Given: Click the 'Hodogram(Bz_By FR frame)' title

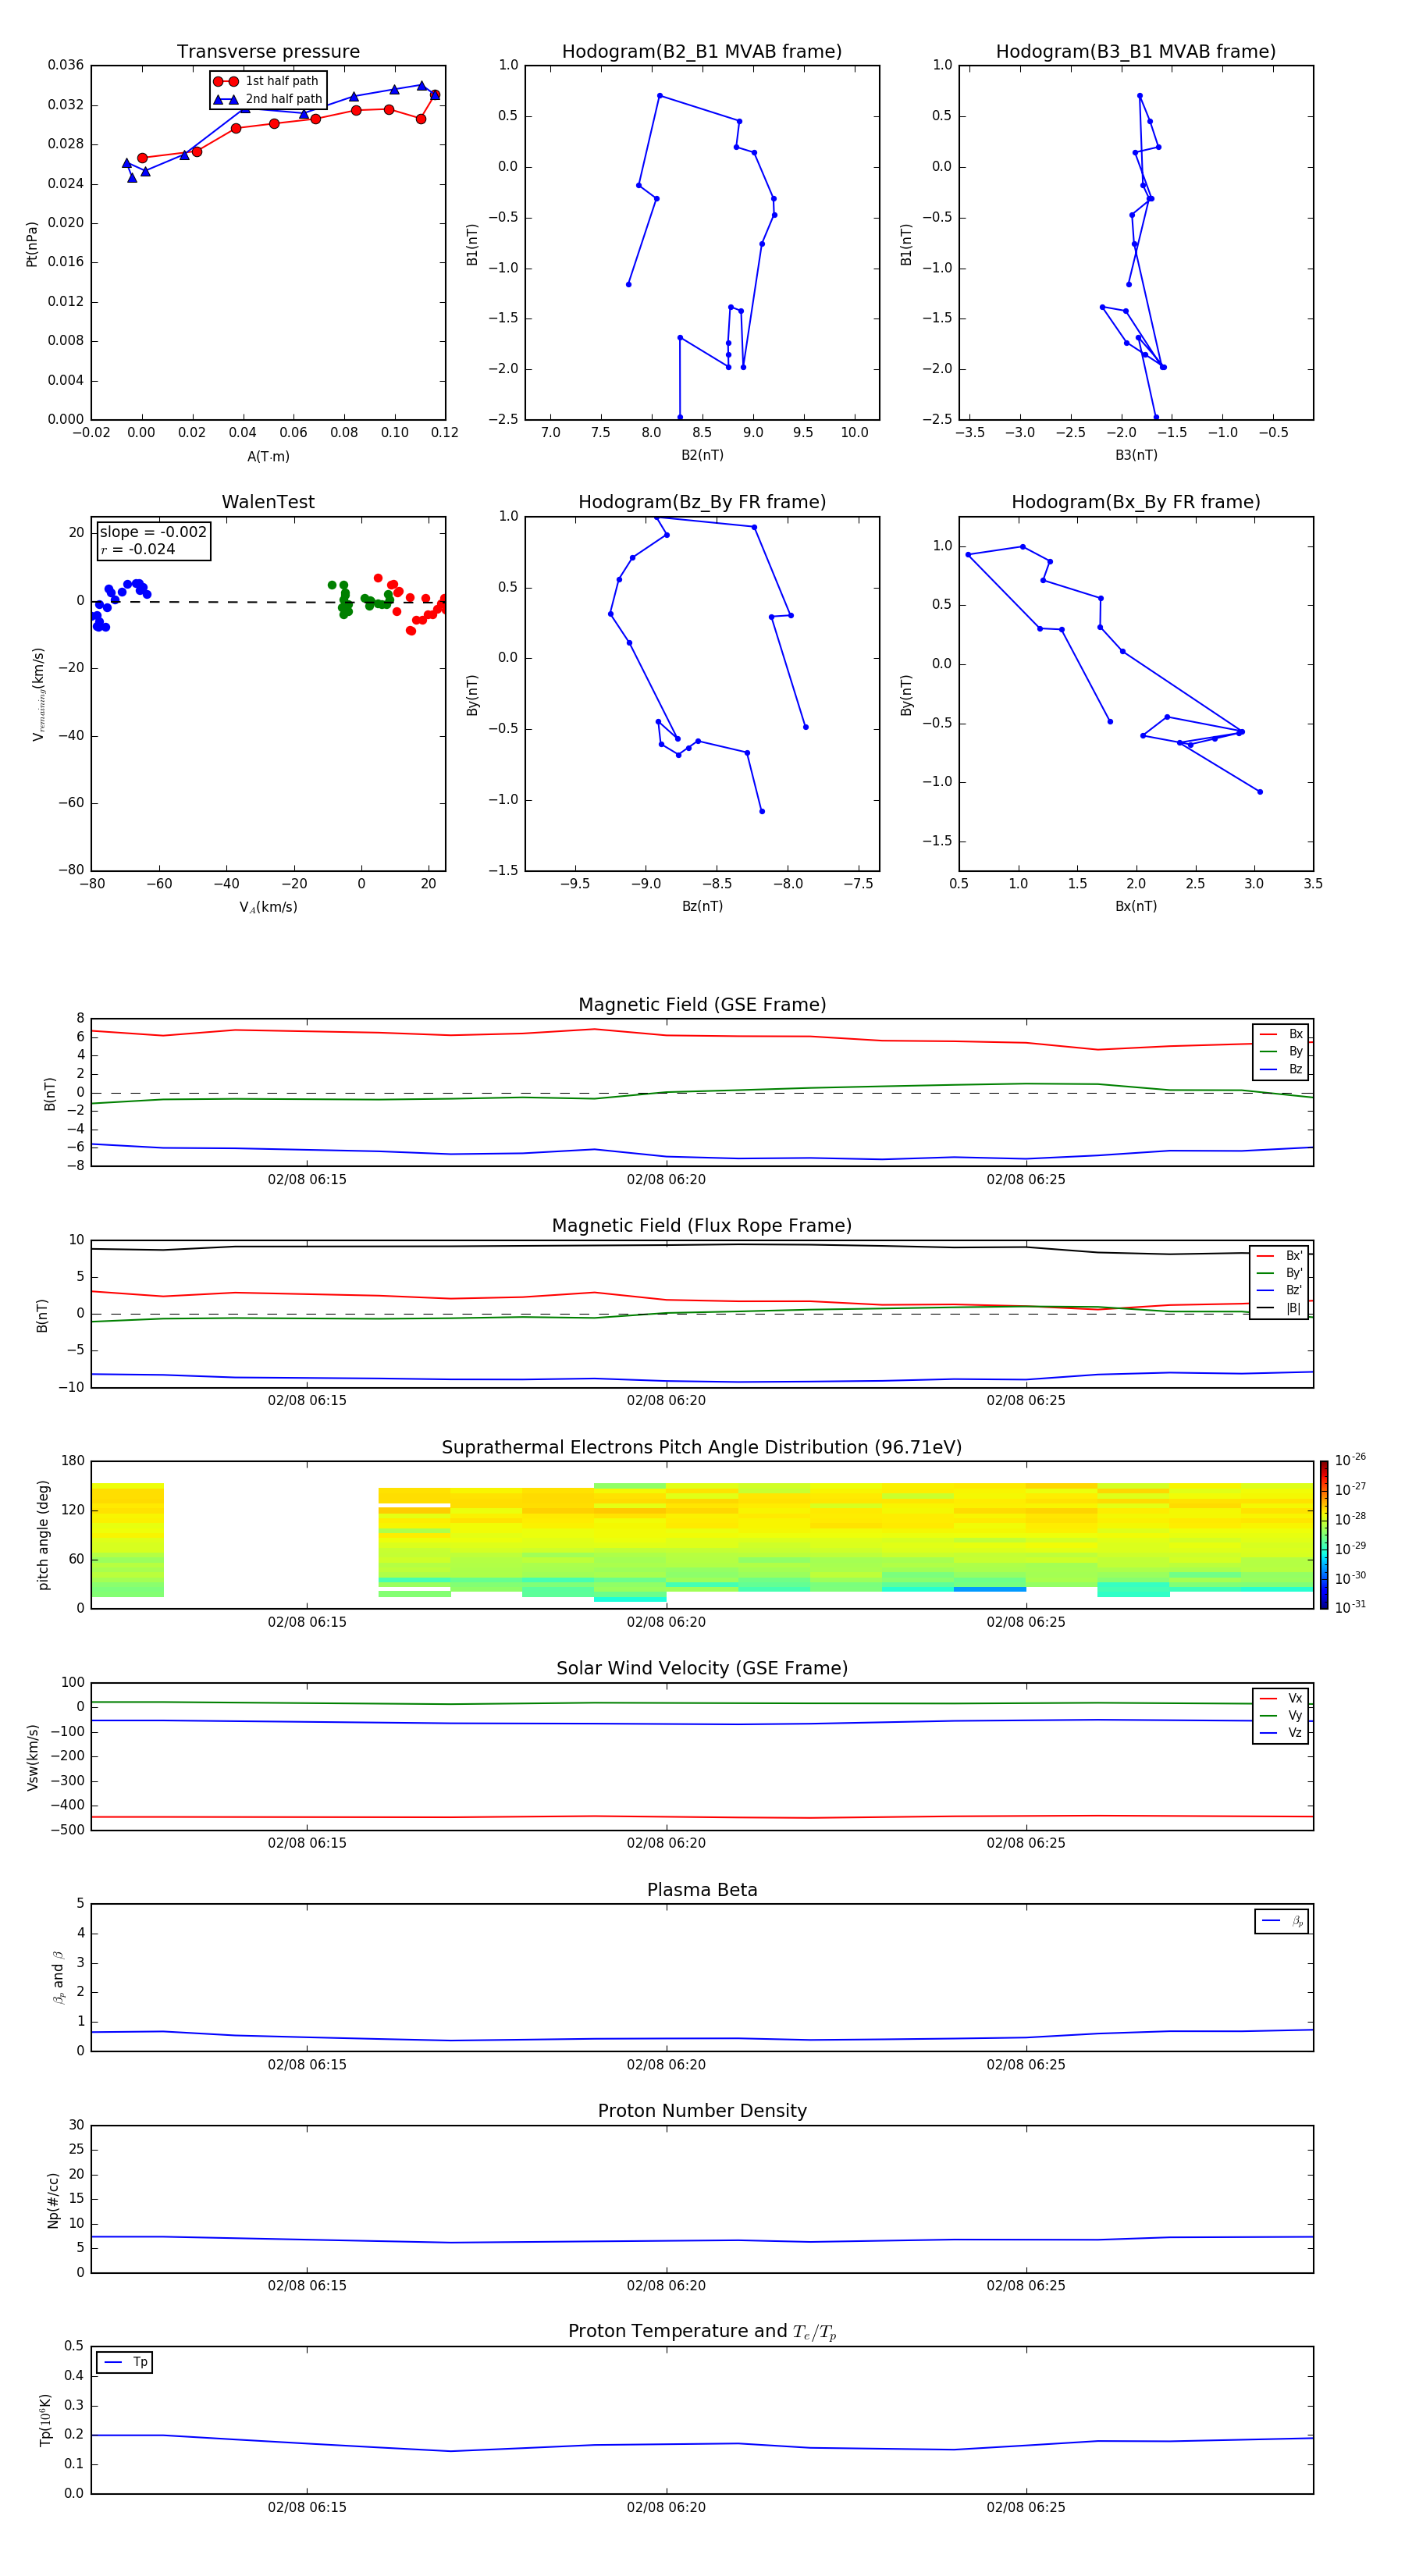Looking at the screenshot, I should [x=702, y=502].
